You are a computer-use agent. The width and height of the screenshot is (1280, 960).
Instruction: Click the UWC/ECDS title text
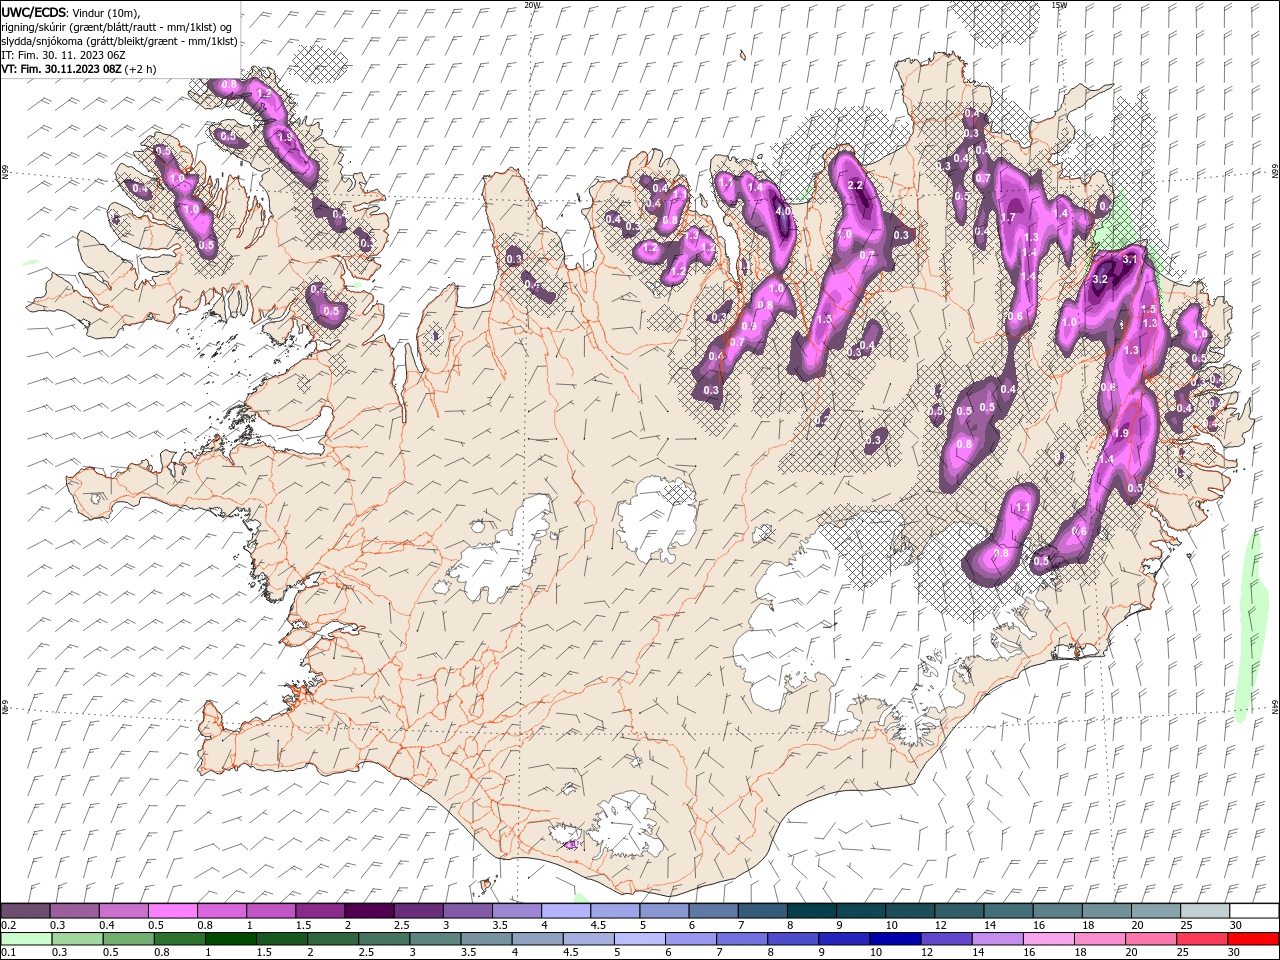[34, 11]
